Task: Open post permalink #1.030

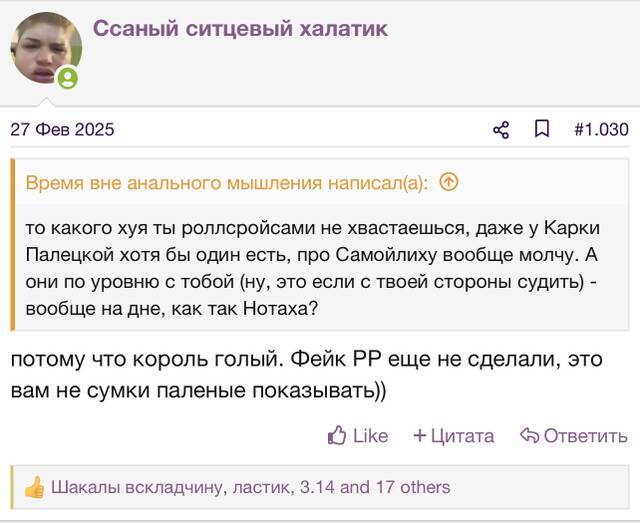Action: coord(601,129)
